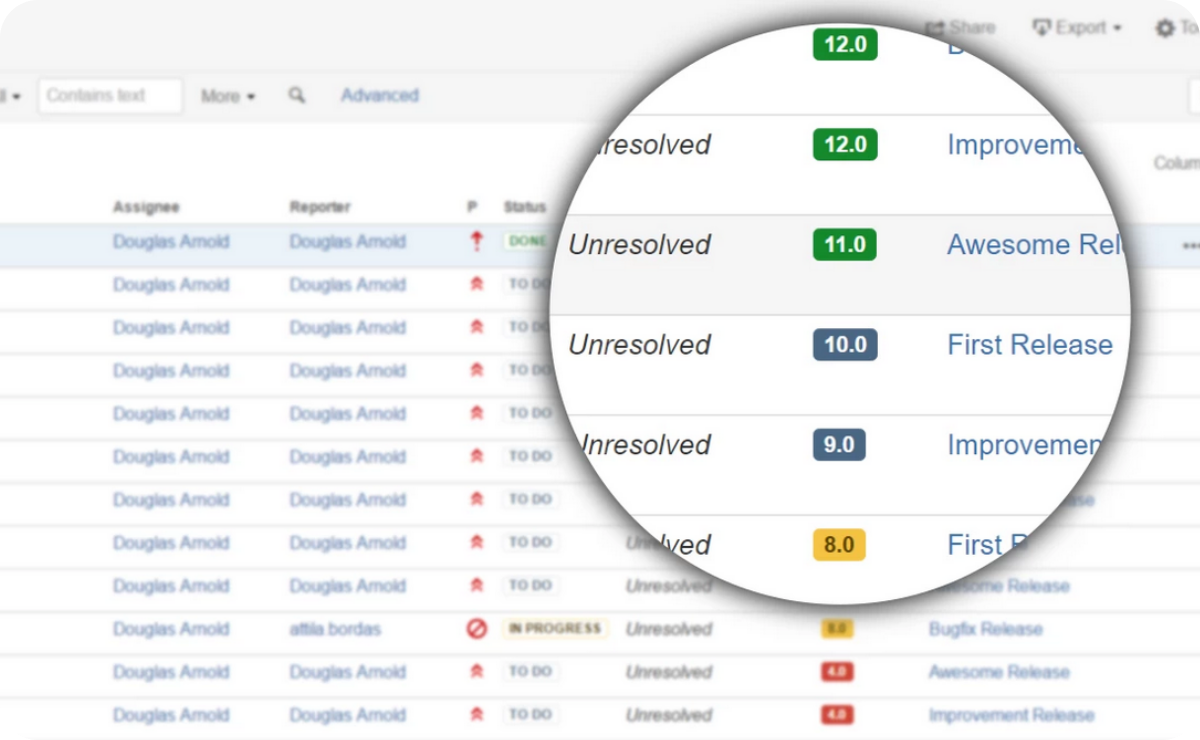Click the Advanced search link

pyautogui.click(x=380, y=95)
